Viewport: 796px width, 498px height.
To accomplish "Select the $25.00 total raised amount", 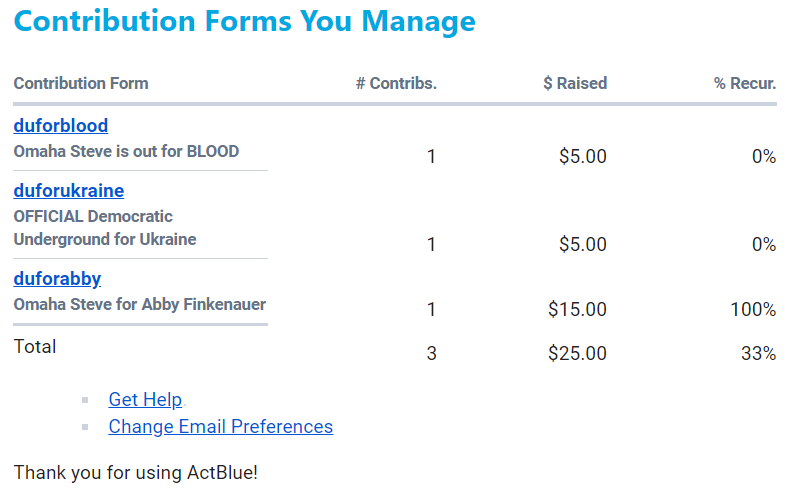I will point(577,353).
